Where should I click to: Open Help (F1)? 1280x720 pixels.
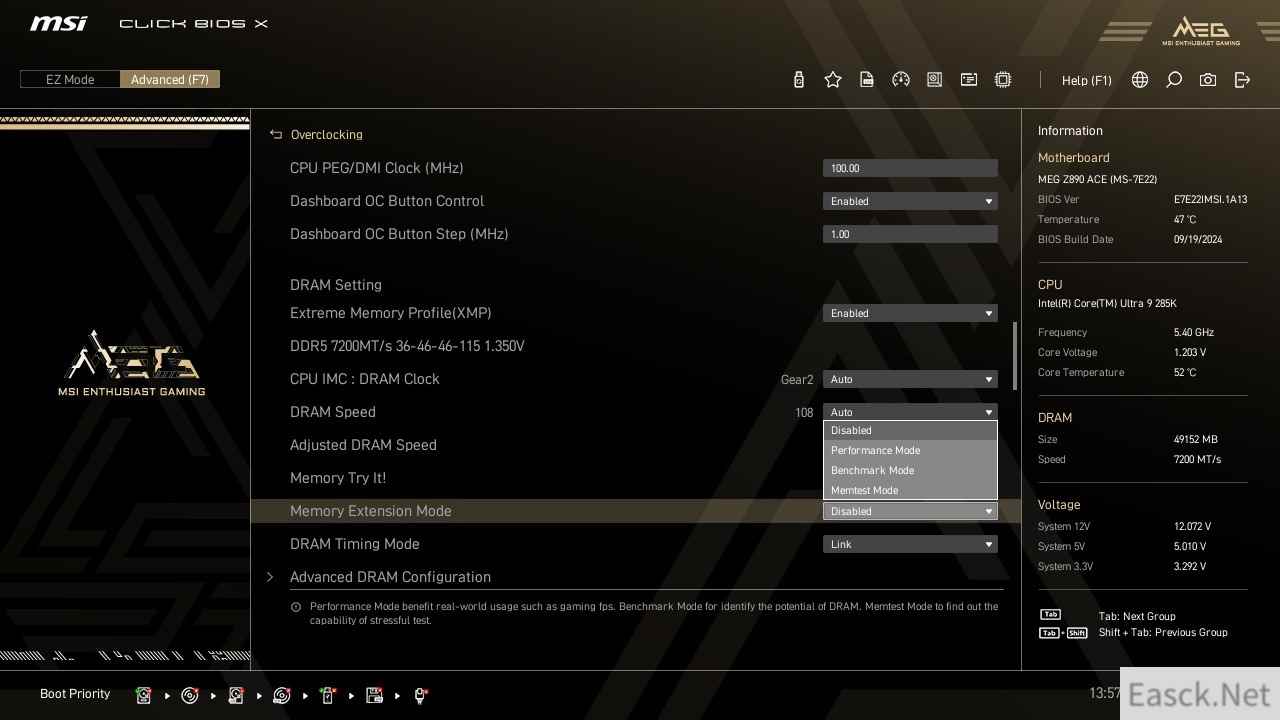[x=1086, y=80]
